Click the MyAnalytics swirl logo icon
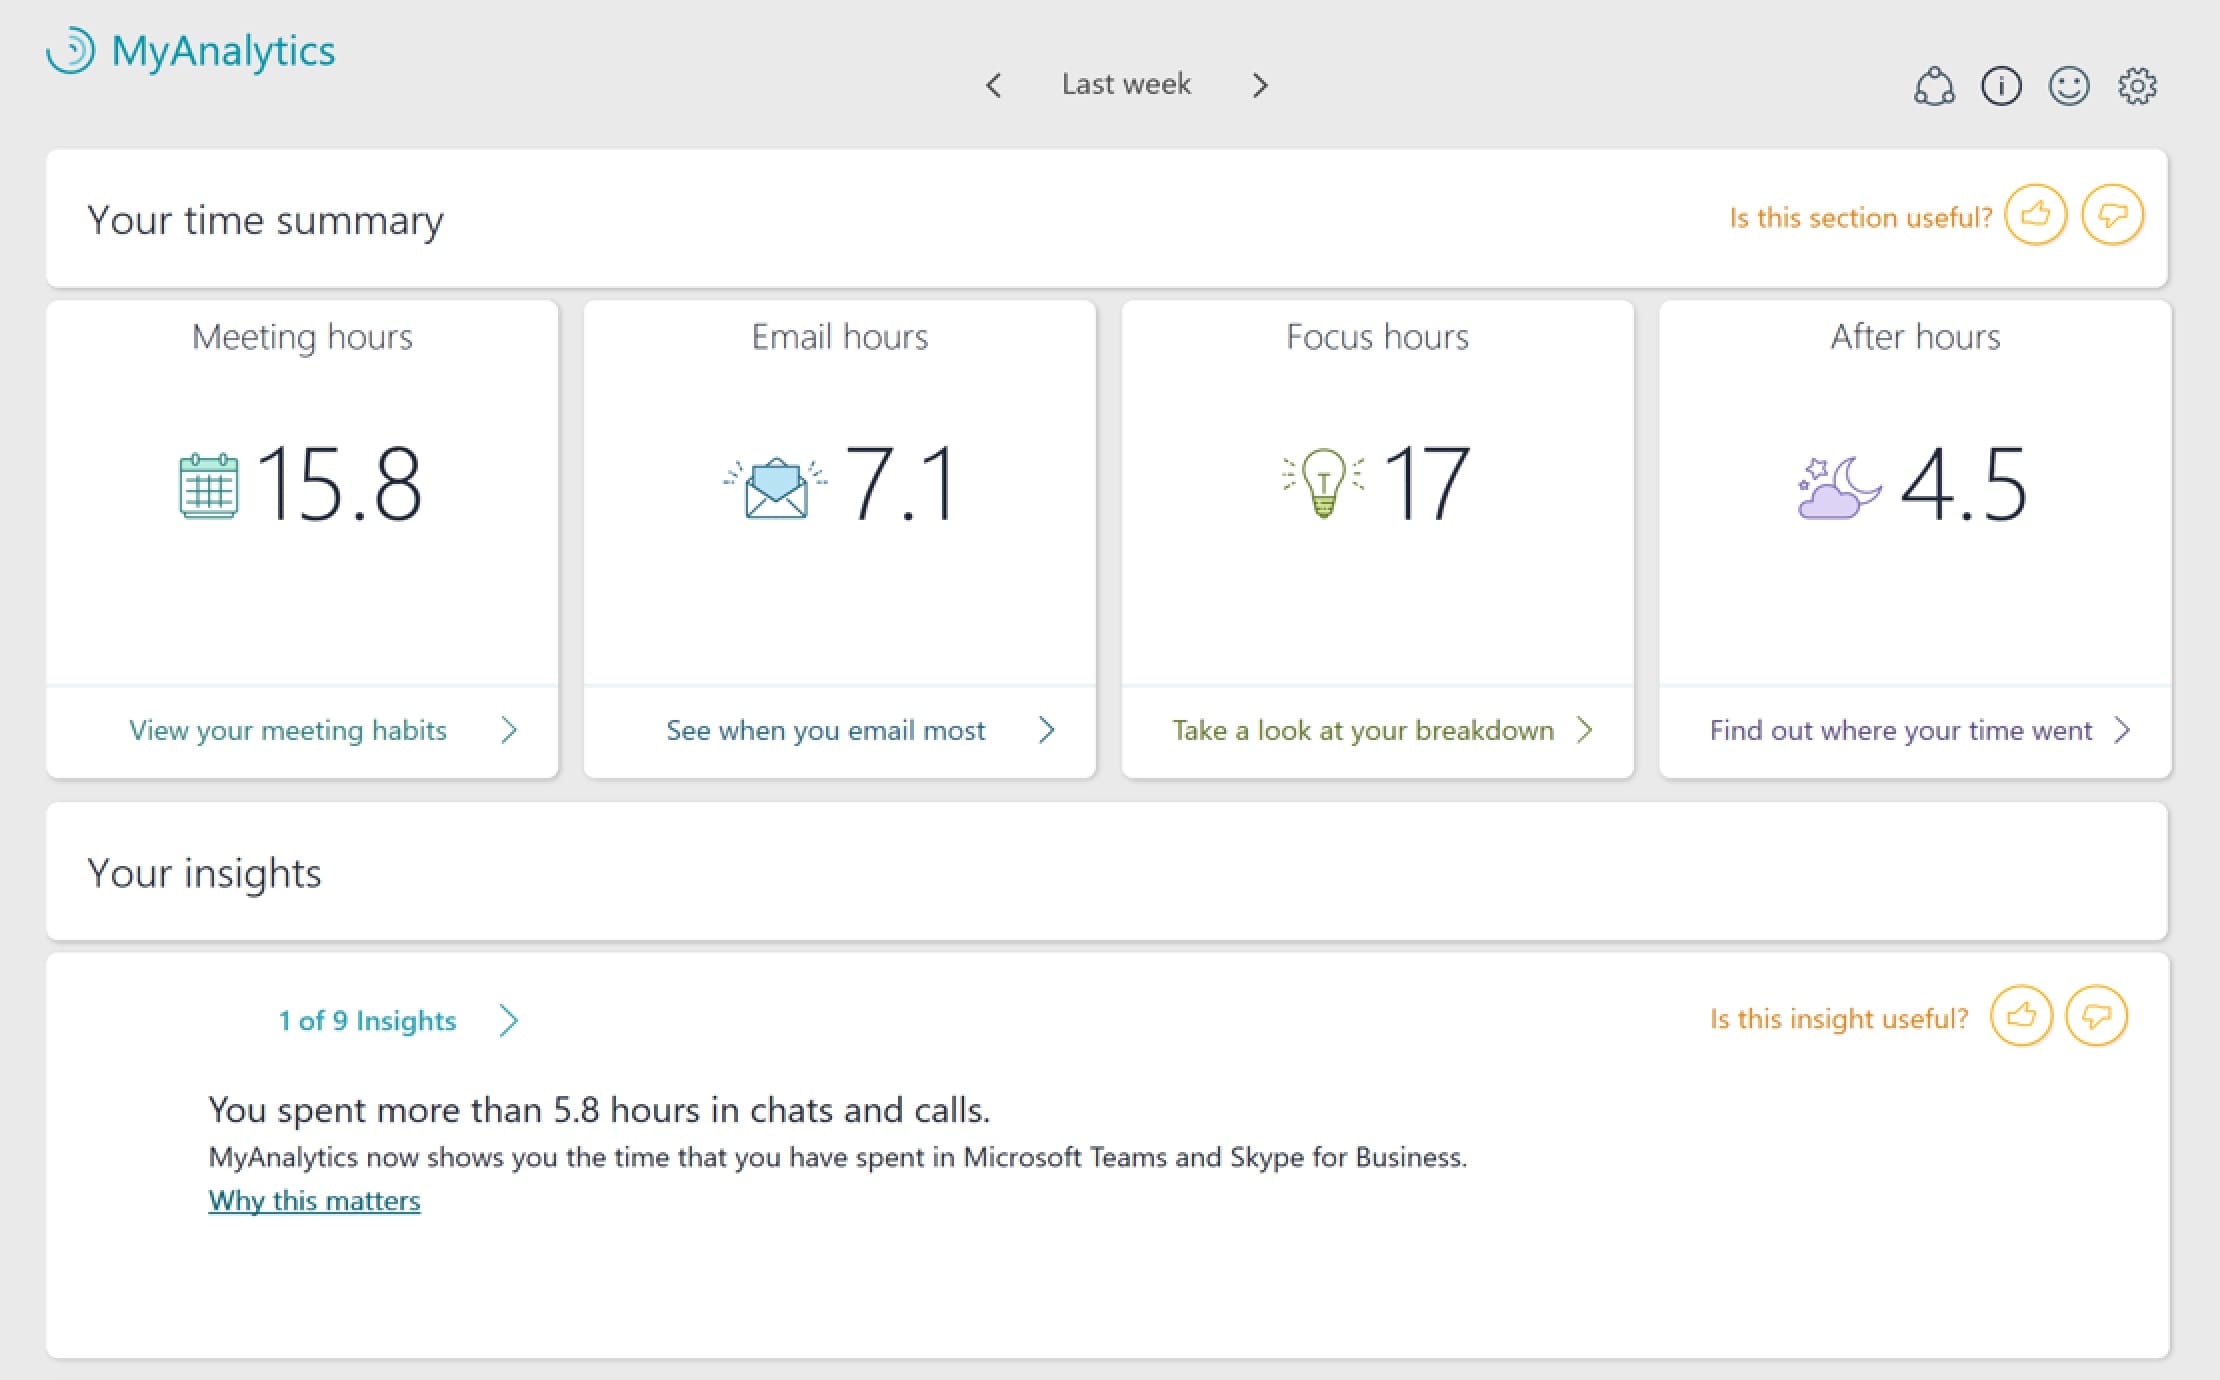Screen dimensions: 2220x1380 point(71,51)
